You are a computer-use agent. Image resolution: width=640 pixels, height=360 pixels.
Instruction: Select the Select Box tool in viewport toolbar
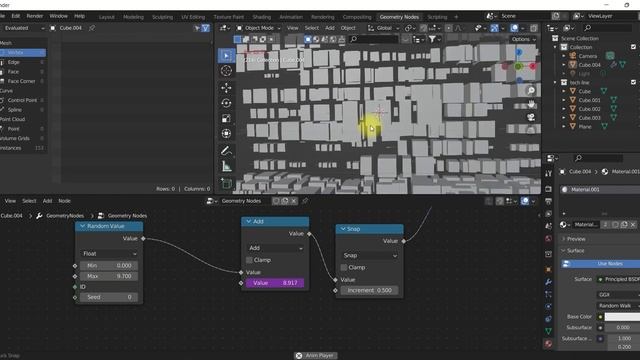tap(226, 56)
